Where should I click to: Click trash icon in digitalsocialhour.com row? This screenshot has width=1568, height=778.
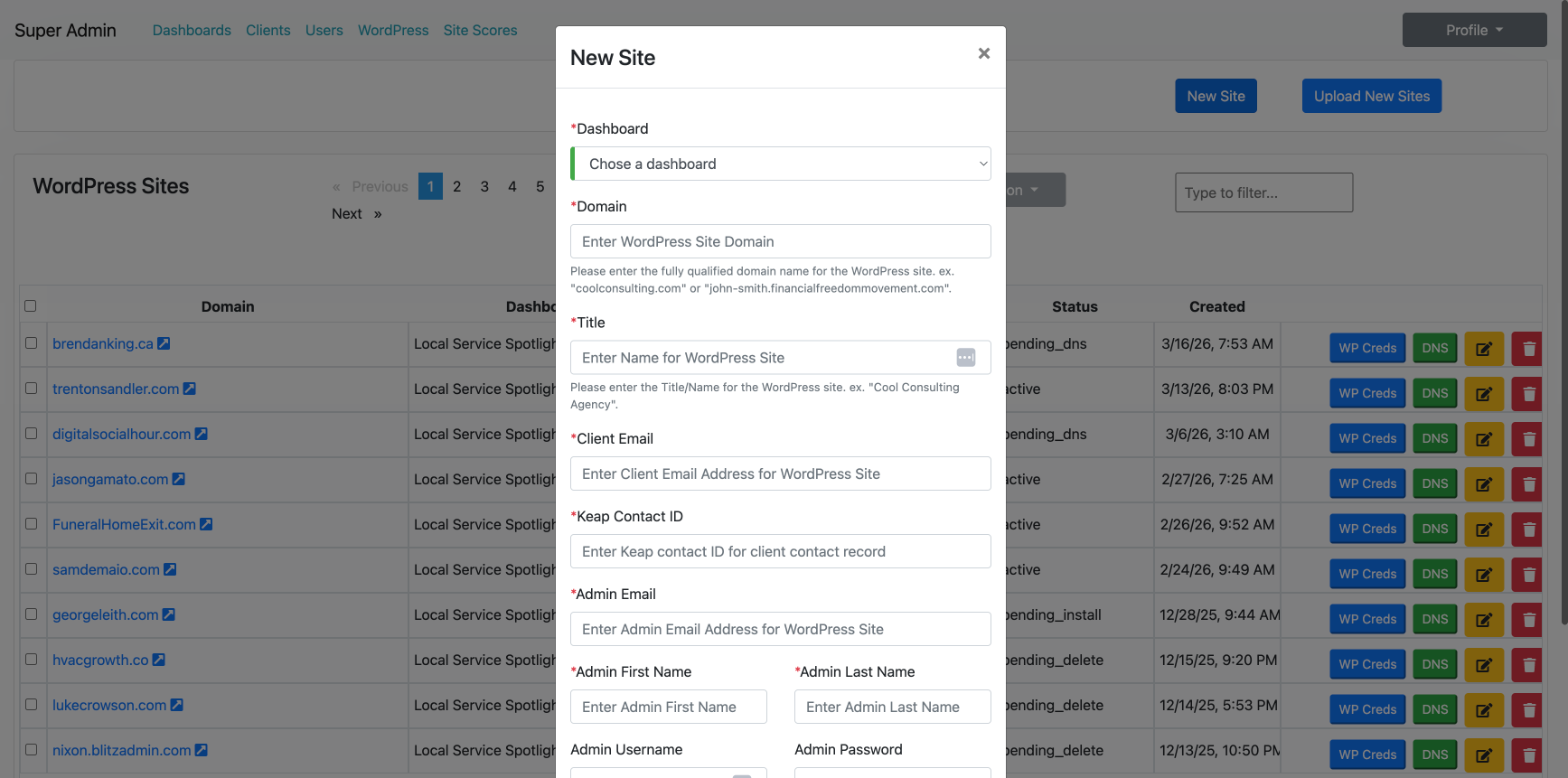click(x=1528, y=438)
